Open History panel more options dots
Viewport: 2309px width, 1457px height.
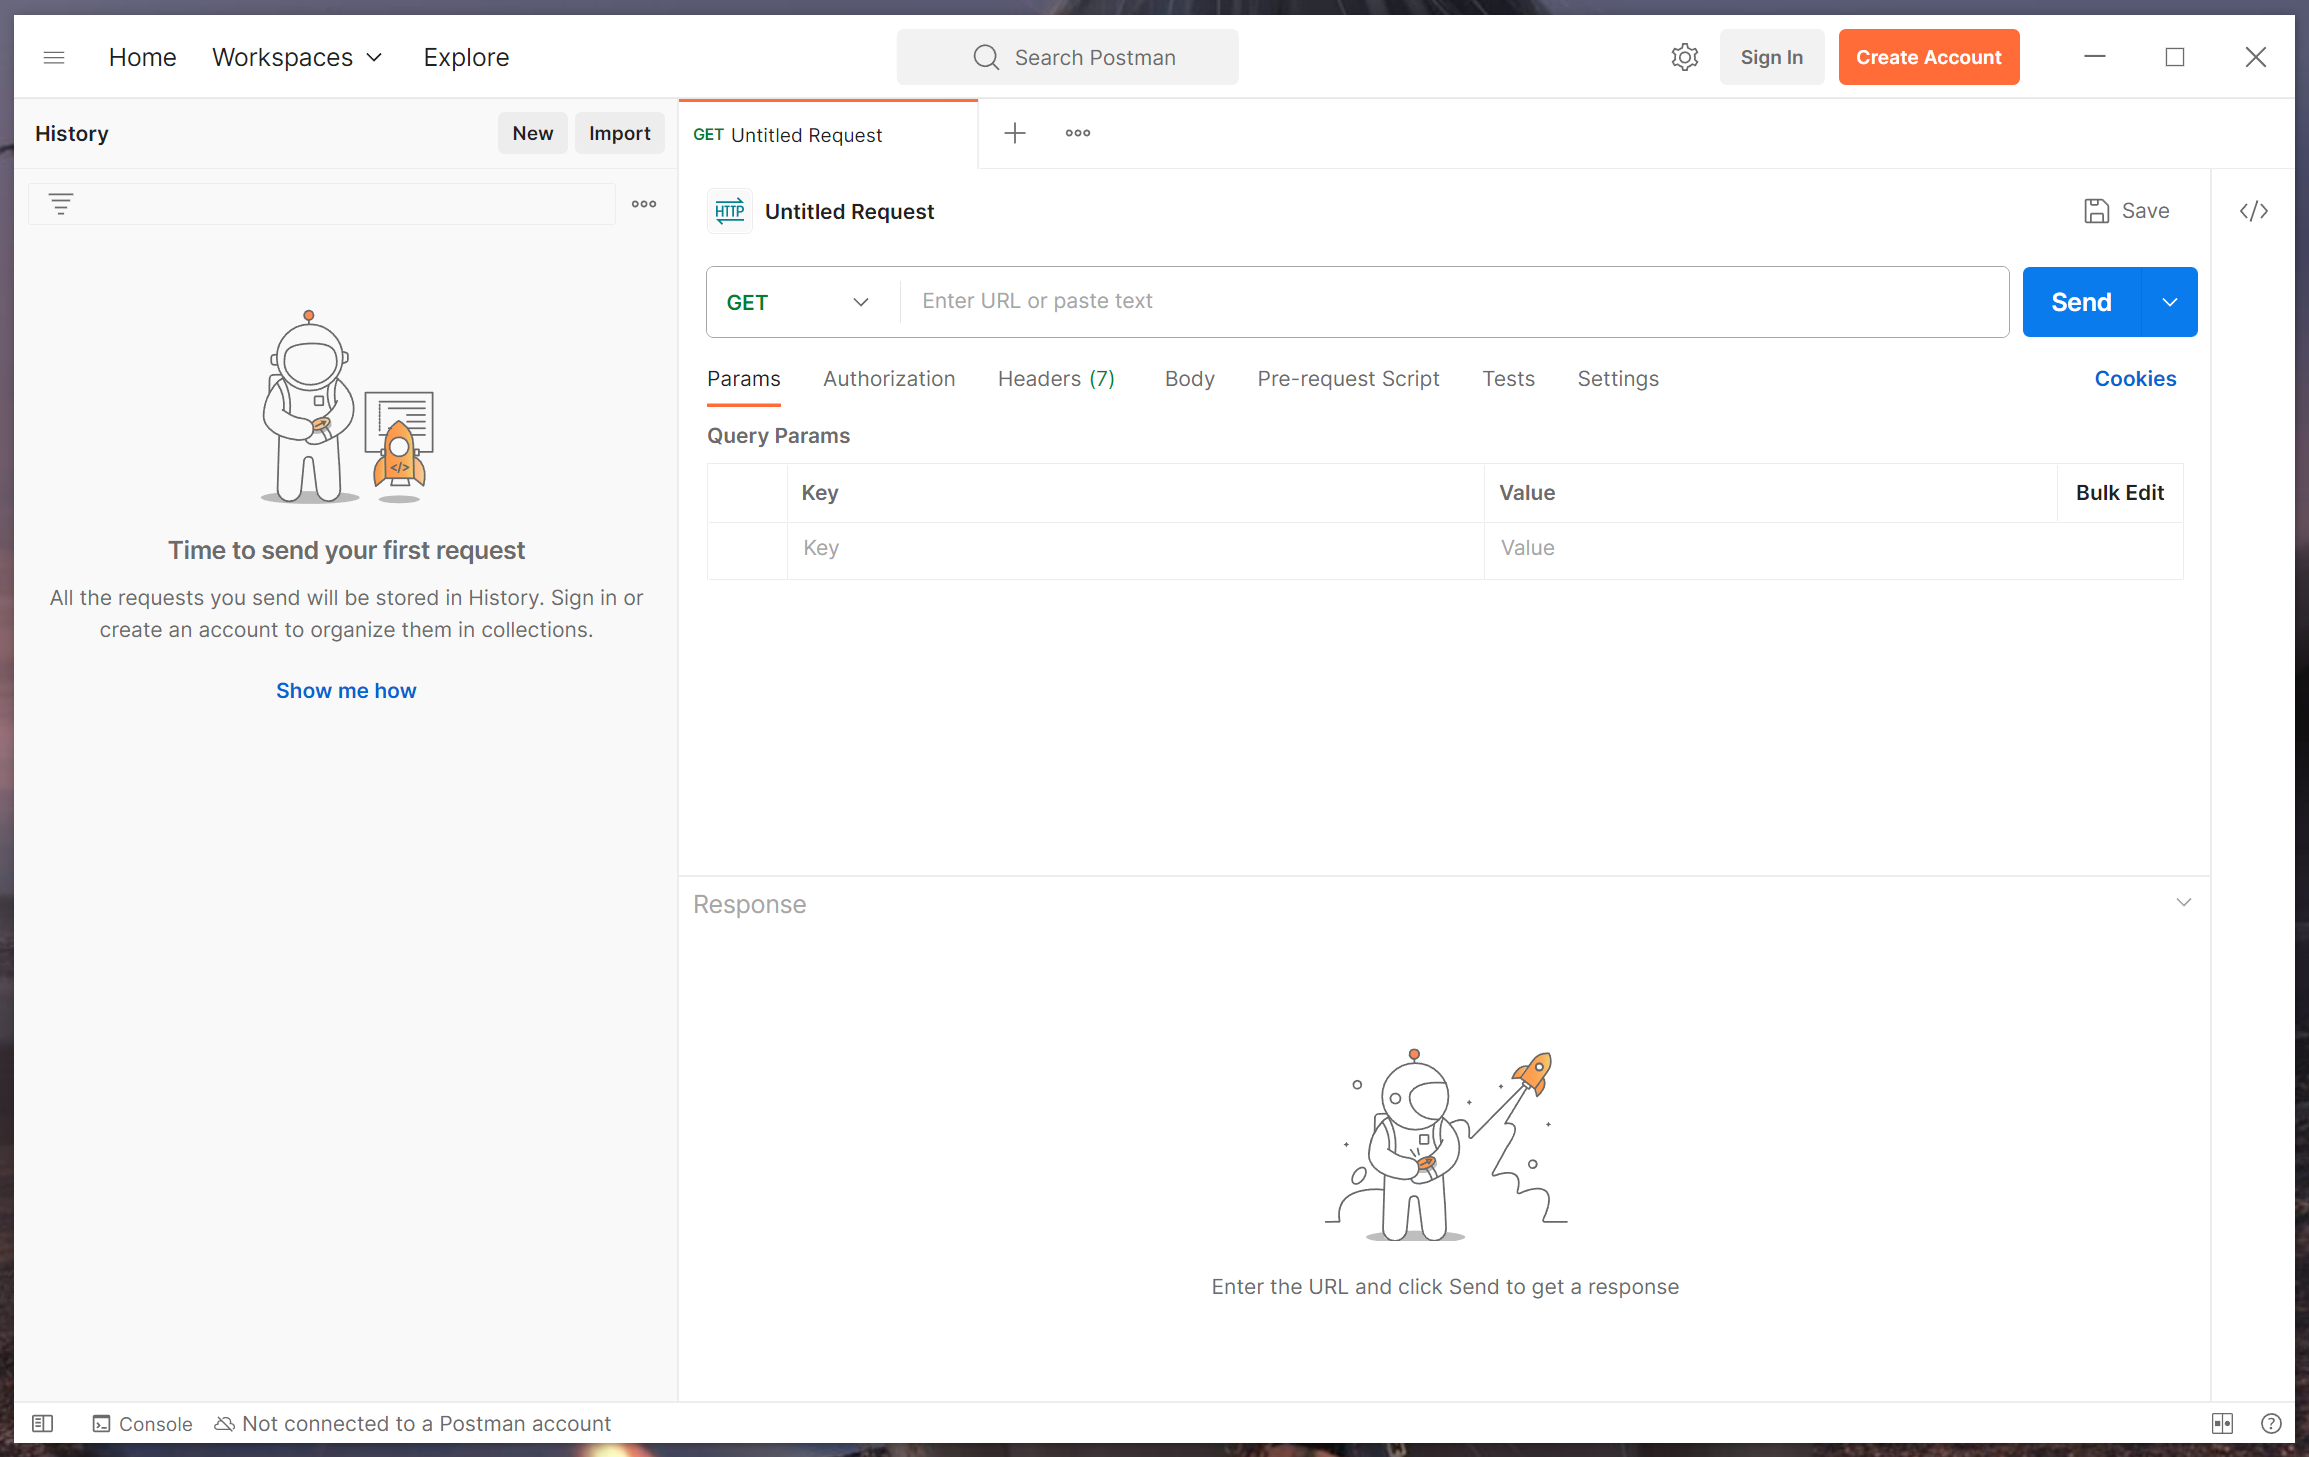[x=644, y=204]
